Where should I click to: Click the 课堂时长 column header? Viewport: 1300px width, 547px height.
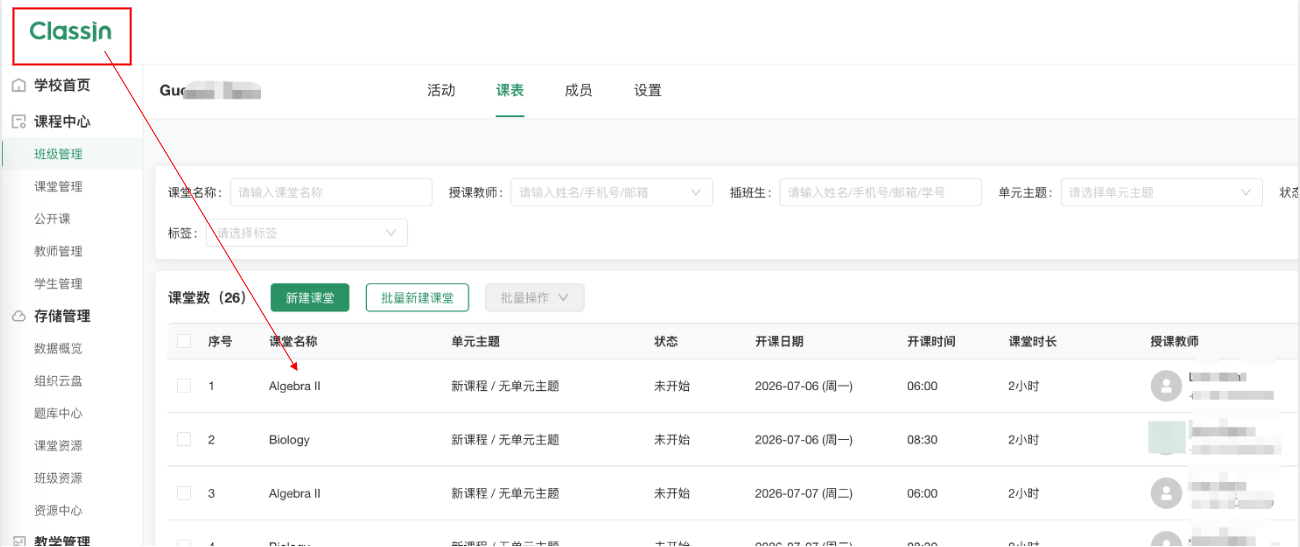tap(1033, 342)
